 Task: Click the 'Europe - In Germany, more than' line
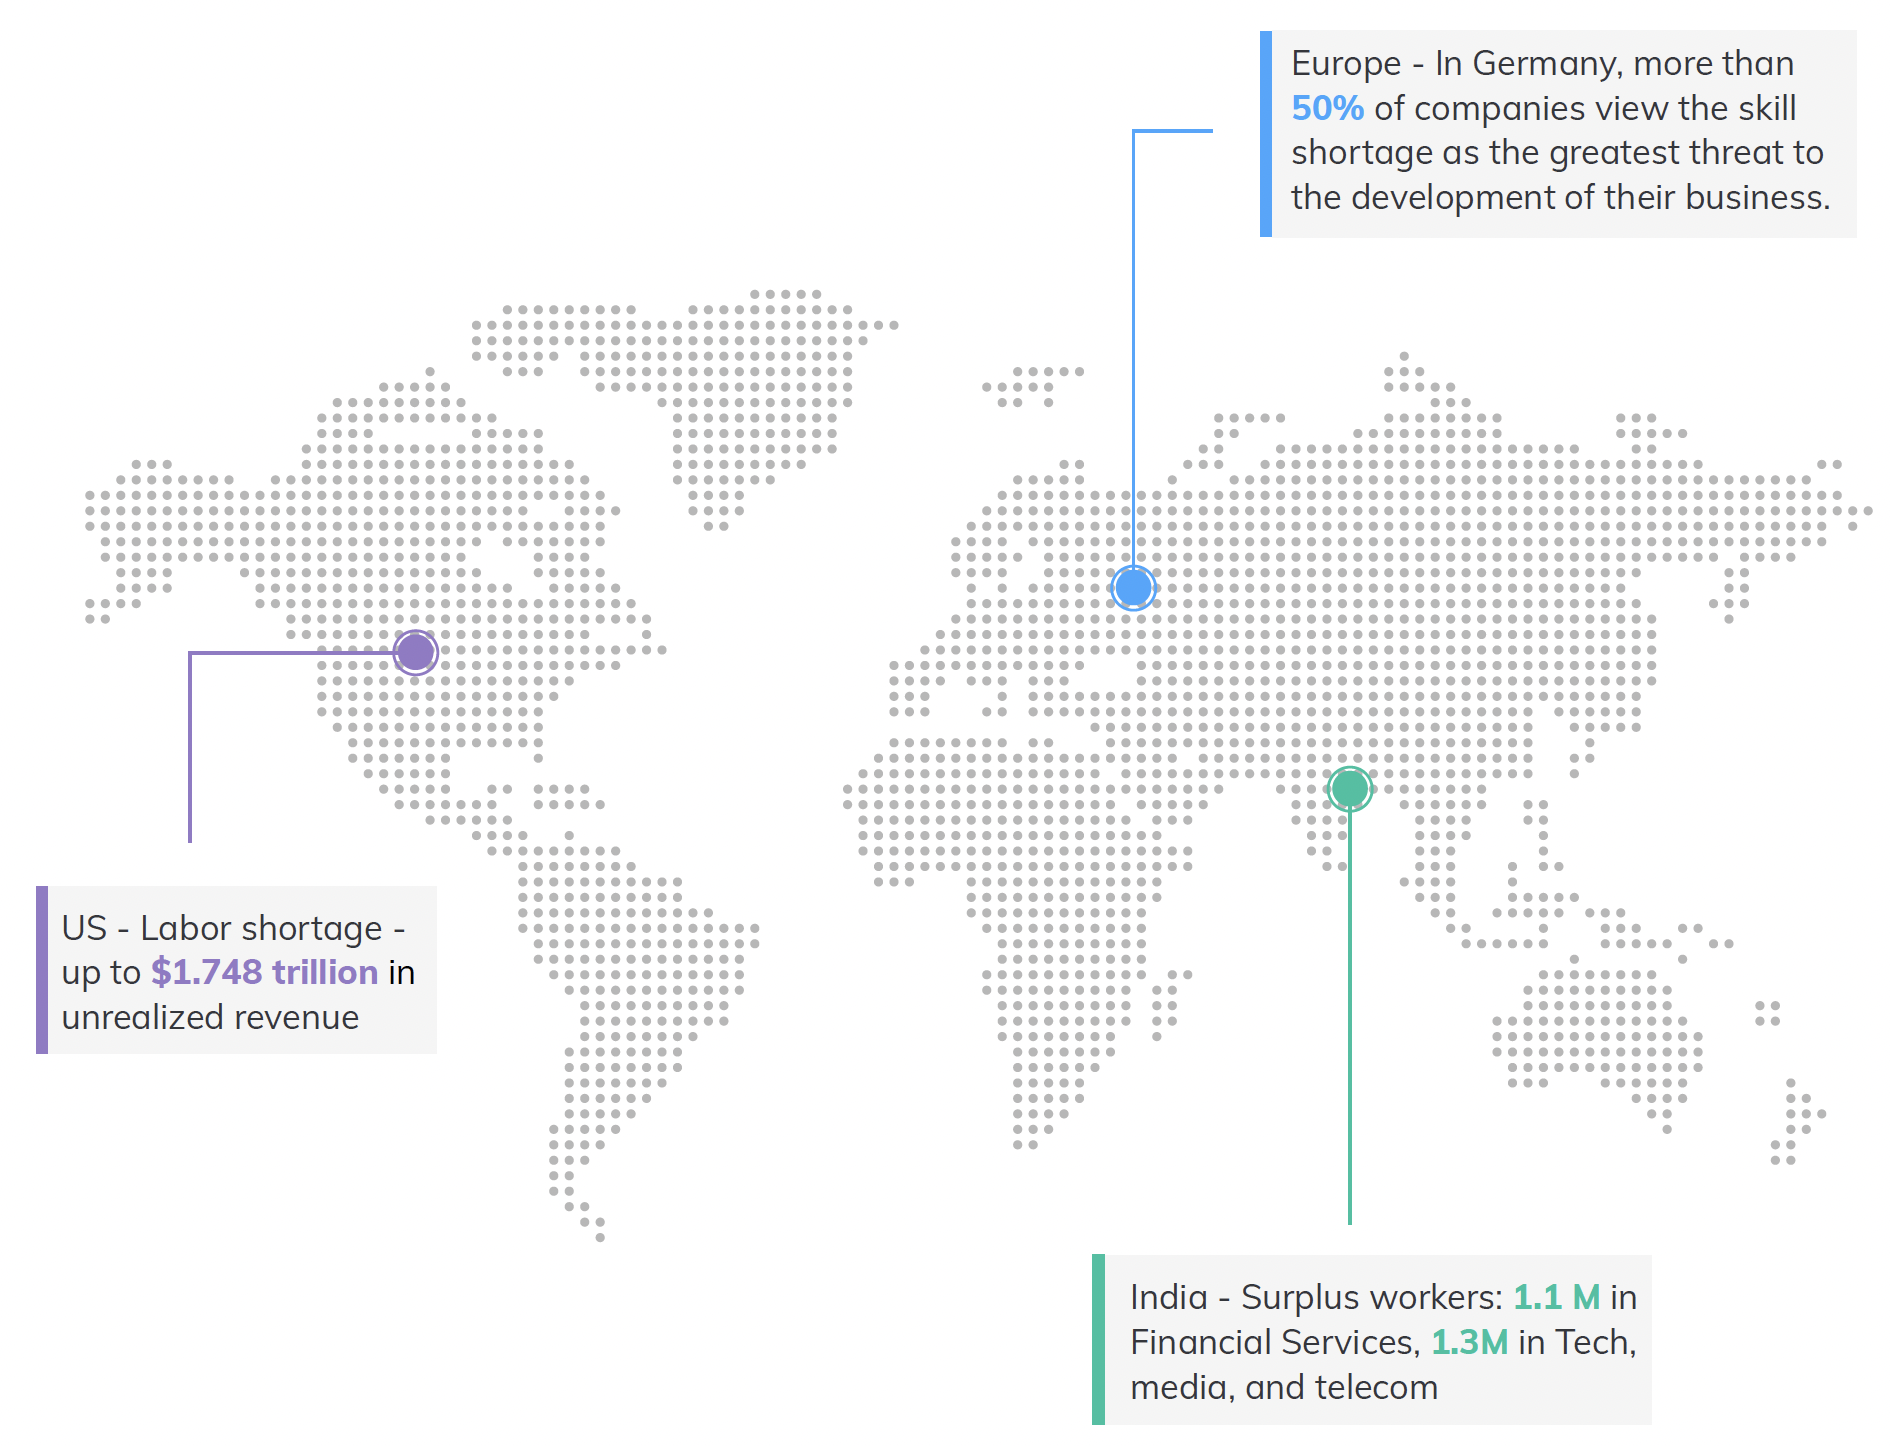[1542, 64]
